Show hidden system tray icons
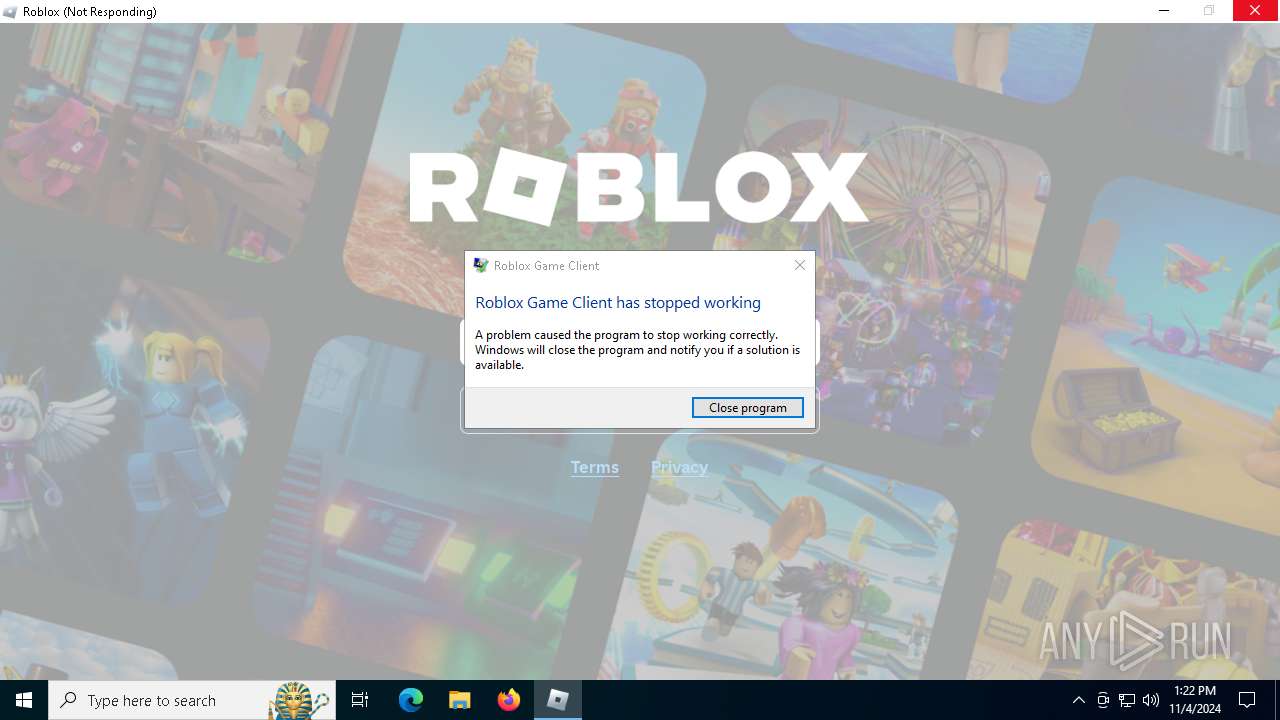Screen dimensions: 1280x720 pyautogui.click(x=1078, y=700)
